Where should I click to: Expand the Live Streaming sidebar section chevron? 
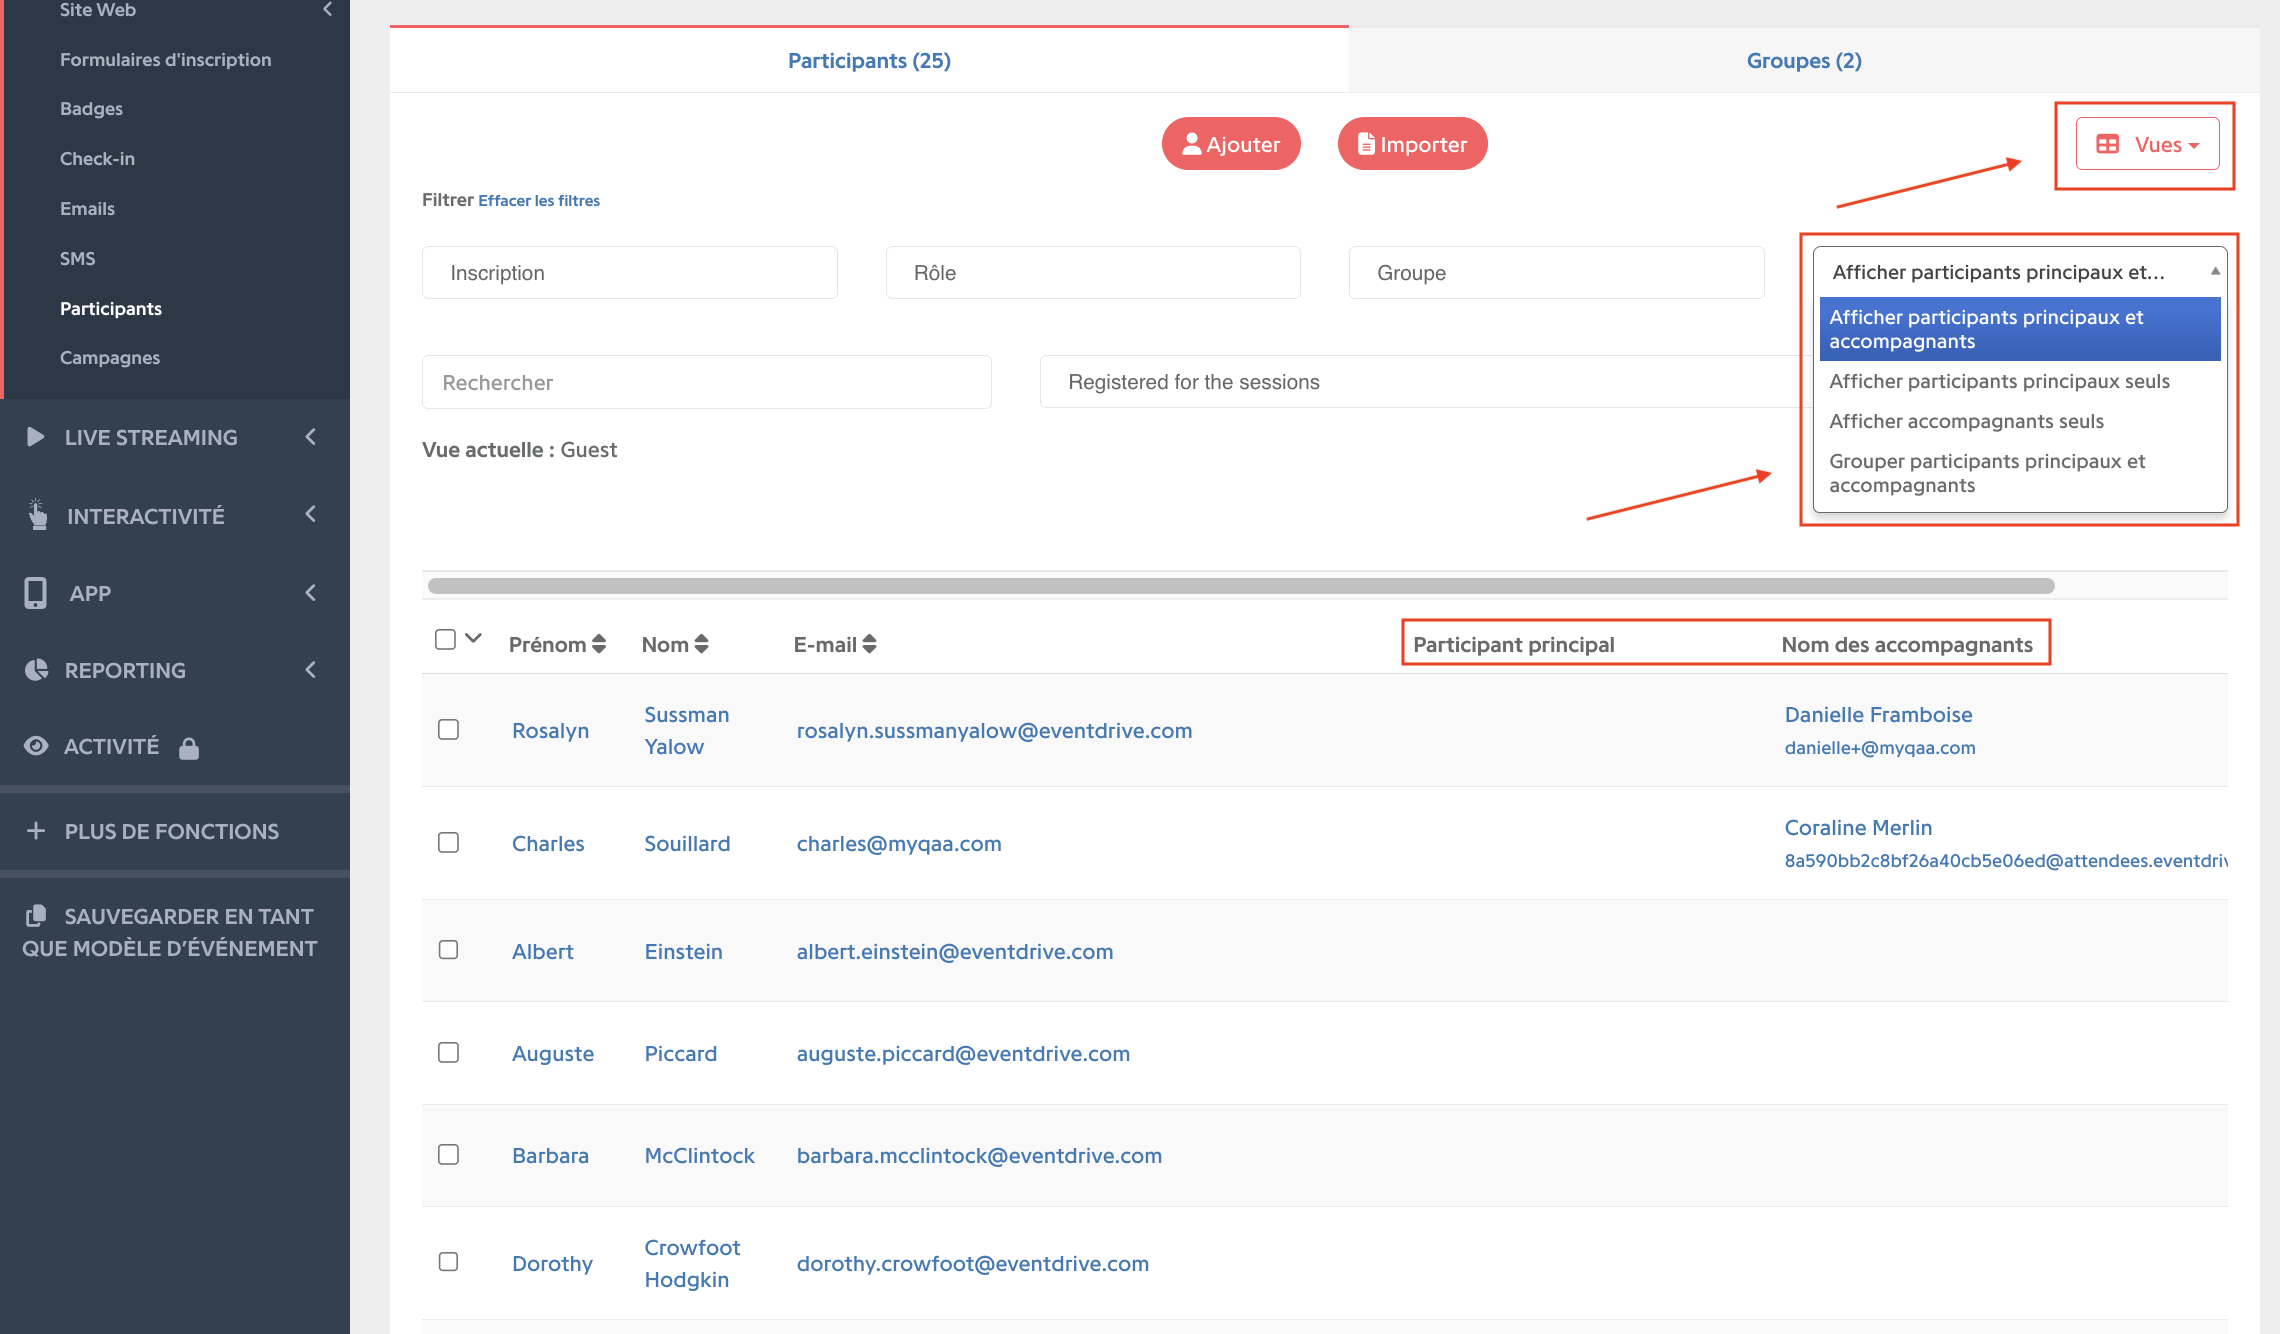point(311,437)
